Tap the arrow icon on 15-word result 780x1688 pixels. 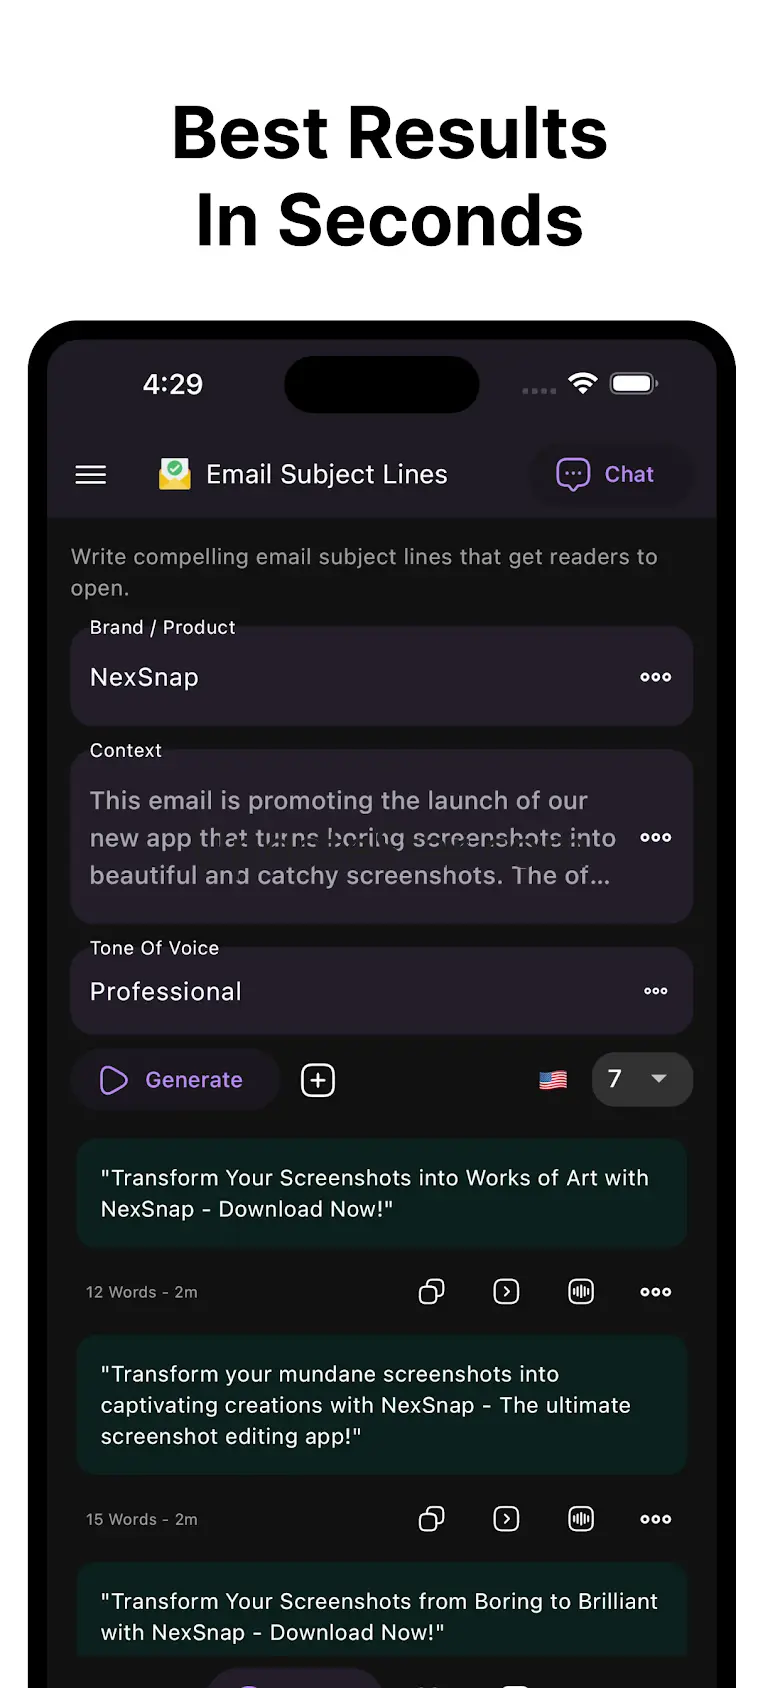[506, 1519]
